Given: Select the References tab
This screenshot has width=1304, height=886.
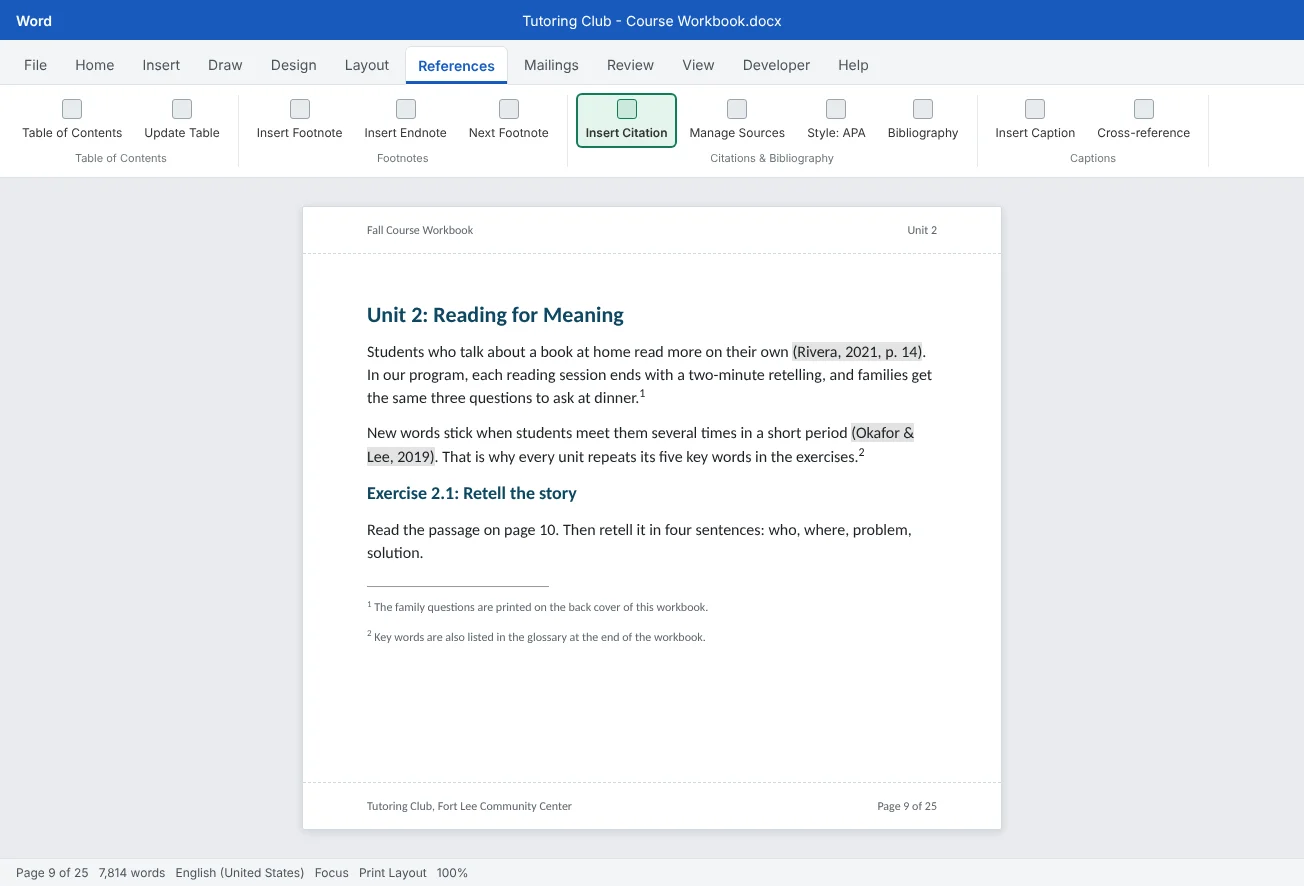Looking at the screenshot, I should [x=456, y=66].
